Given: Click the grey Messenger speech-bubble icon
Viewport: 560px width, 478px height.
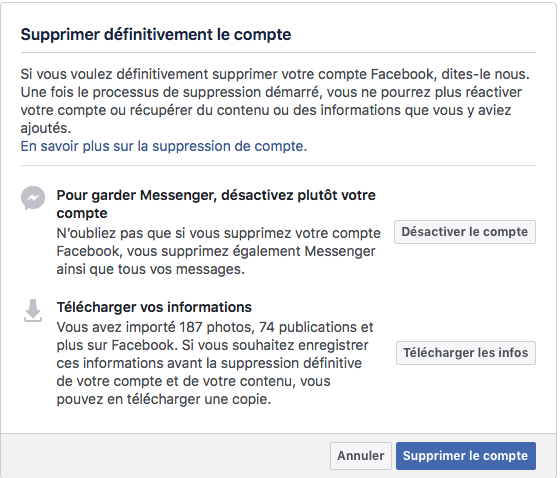Looking at the screenshot, I should 33,198.
